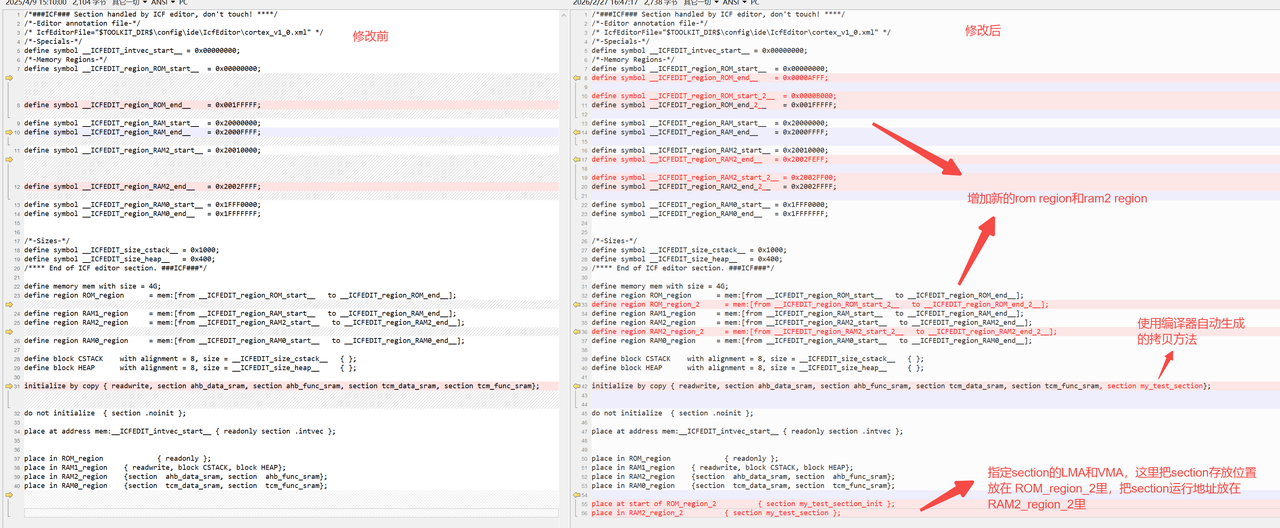
Task: Click copy-left arrow beside right pane line 36
Action: click(576, 331)
